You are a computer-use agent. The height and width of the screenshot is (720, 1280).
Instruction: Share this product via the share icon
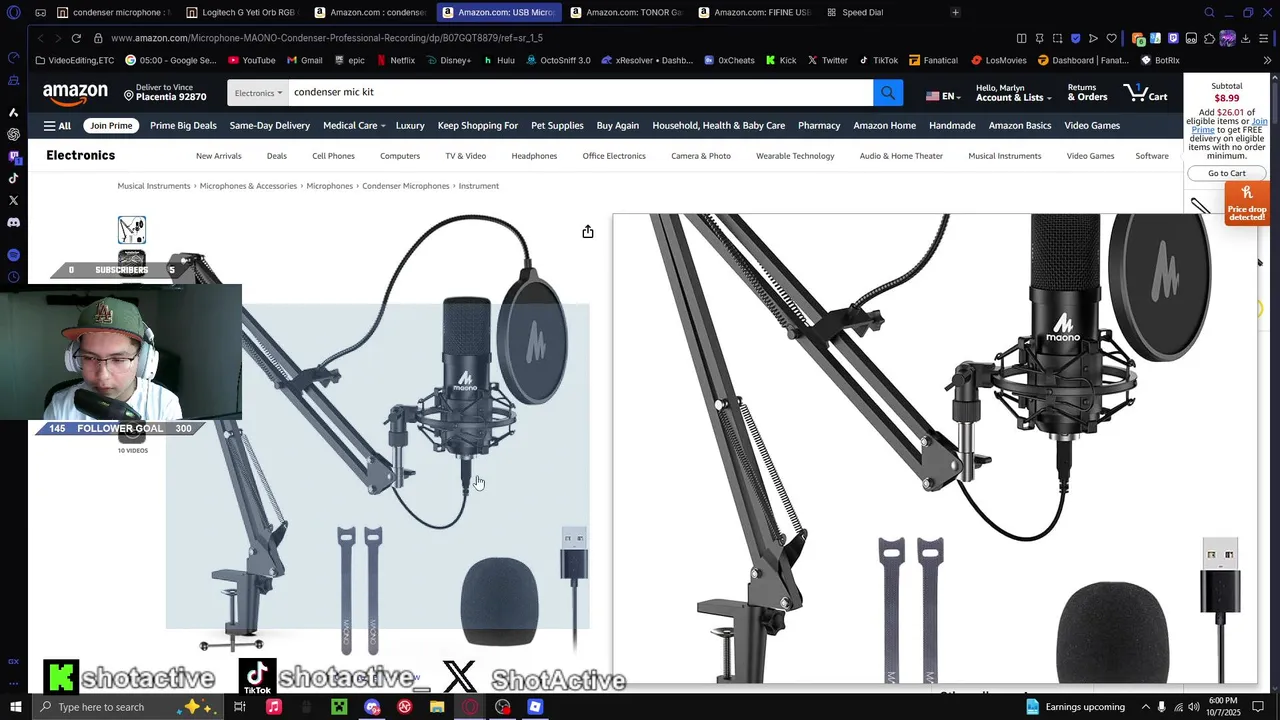[x=588, y=232]
